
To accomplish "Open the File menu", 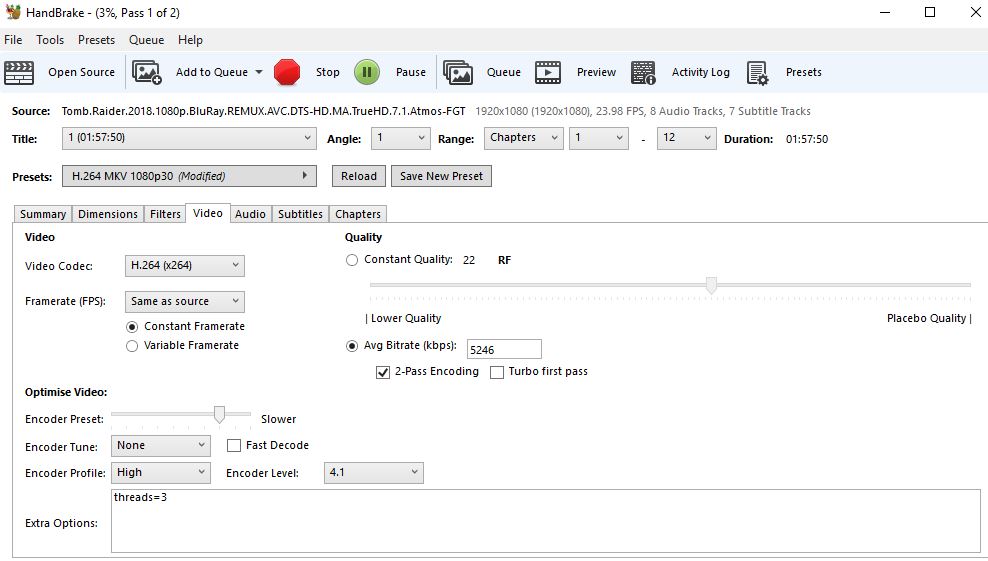I will 13,40.
